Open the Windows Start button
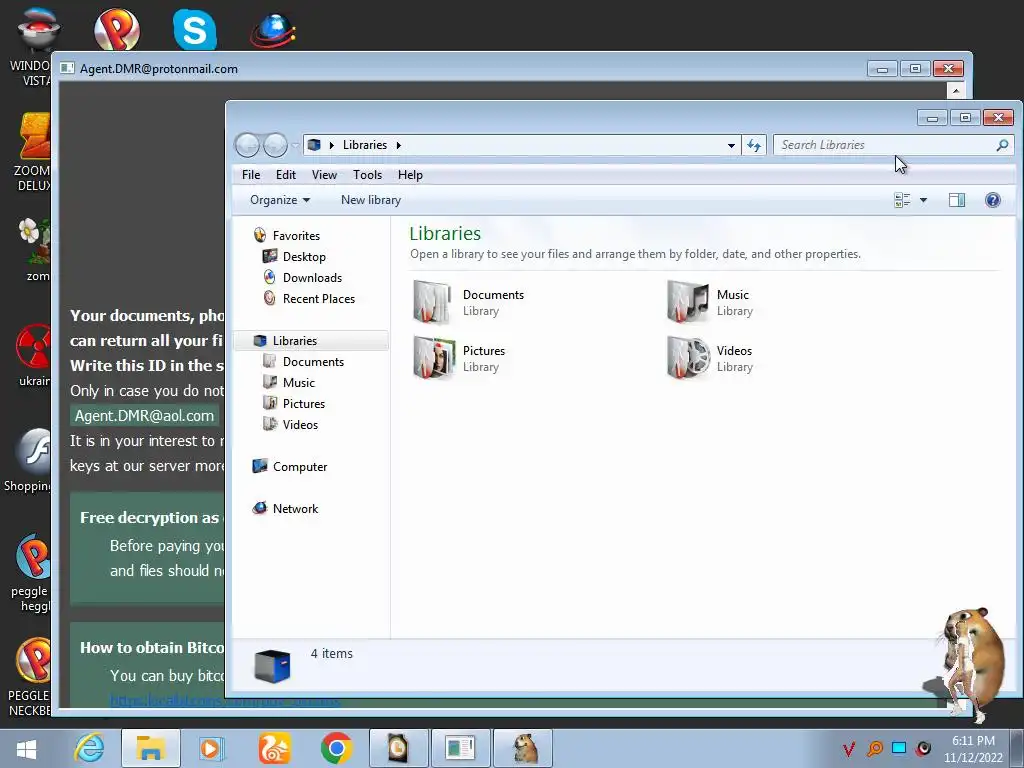Screen dimensions: 1024x768 pyautogui.click(x=26, y=749)
